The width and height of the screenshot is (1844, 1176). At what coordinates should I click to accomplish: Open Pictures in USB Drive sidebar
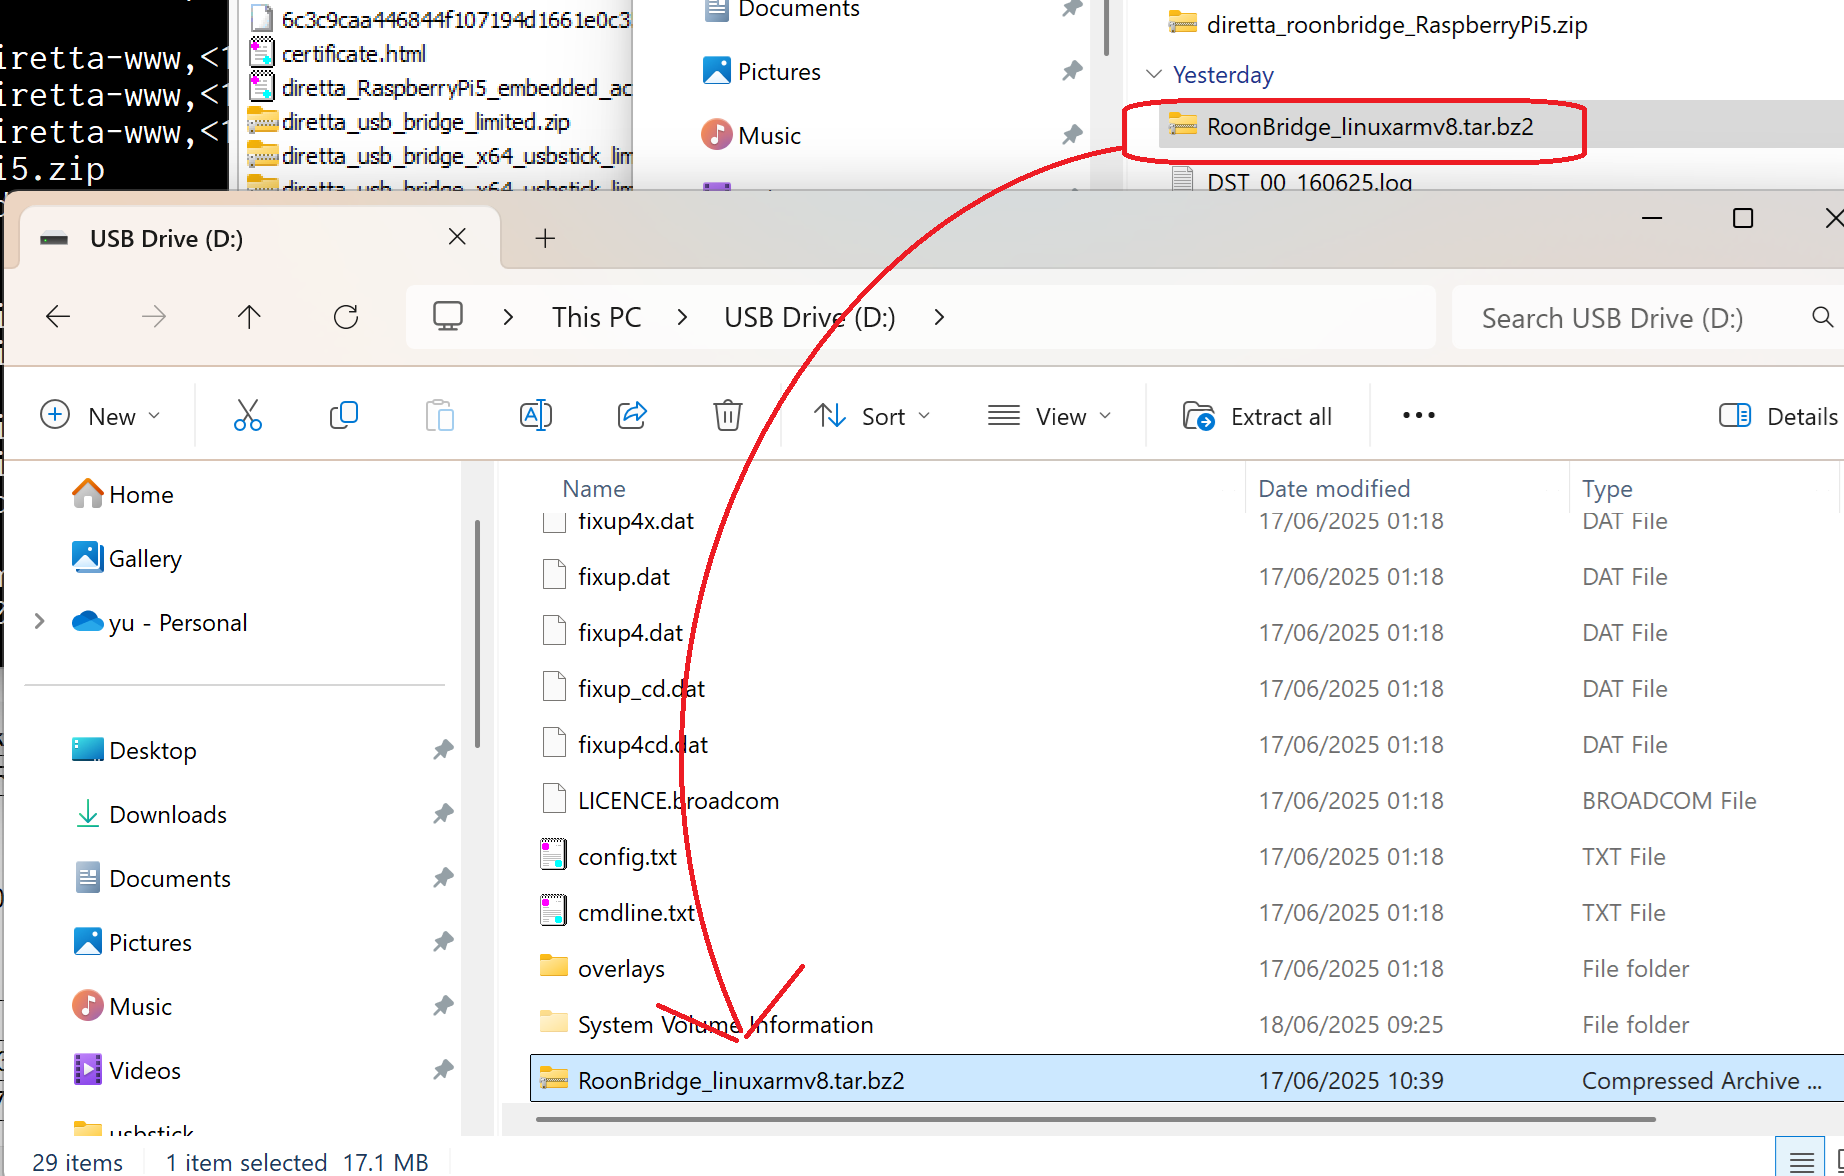tap(131, 942)
